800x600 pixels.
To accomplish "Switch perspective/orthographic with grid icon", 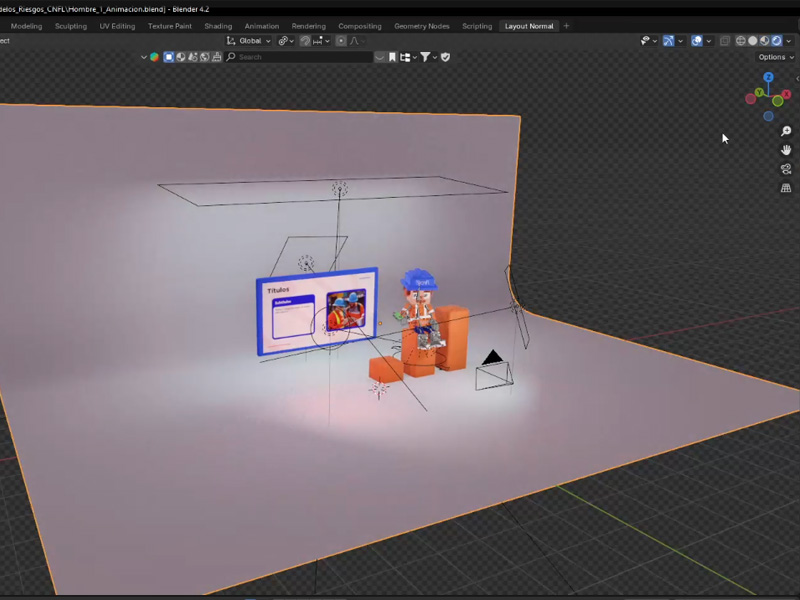I will 786,188.
